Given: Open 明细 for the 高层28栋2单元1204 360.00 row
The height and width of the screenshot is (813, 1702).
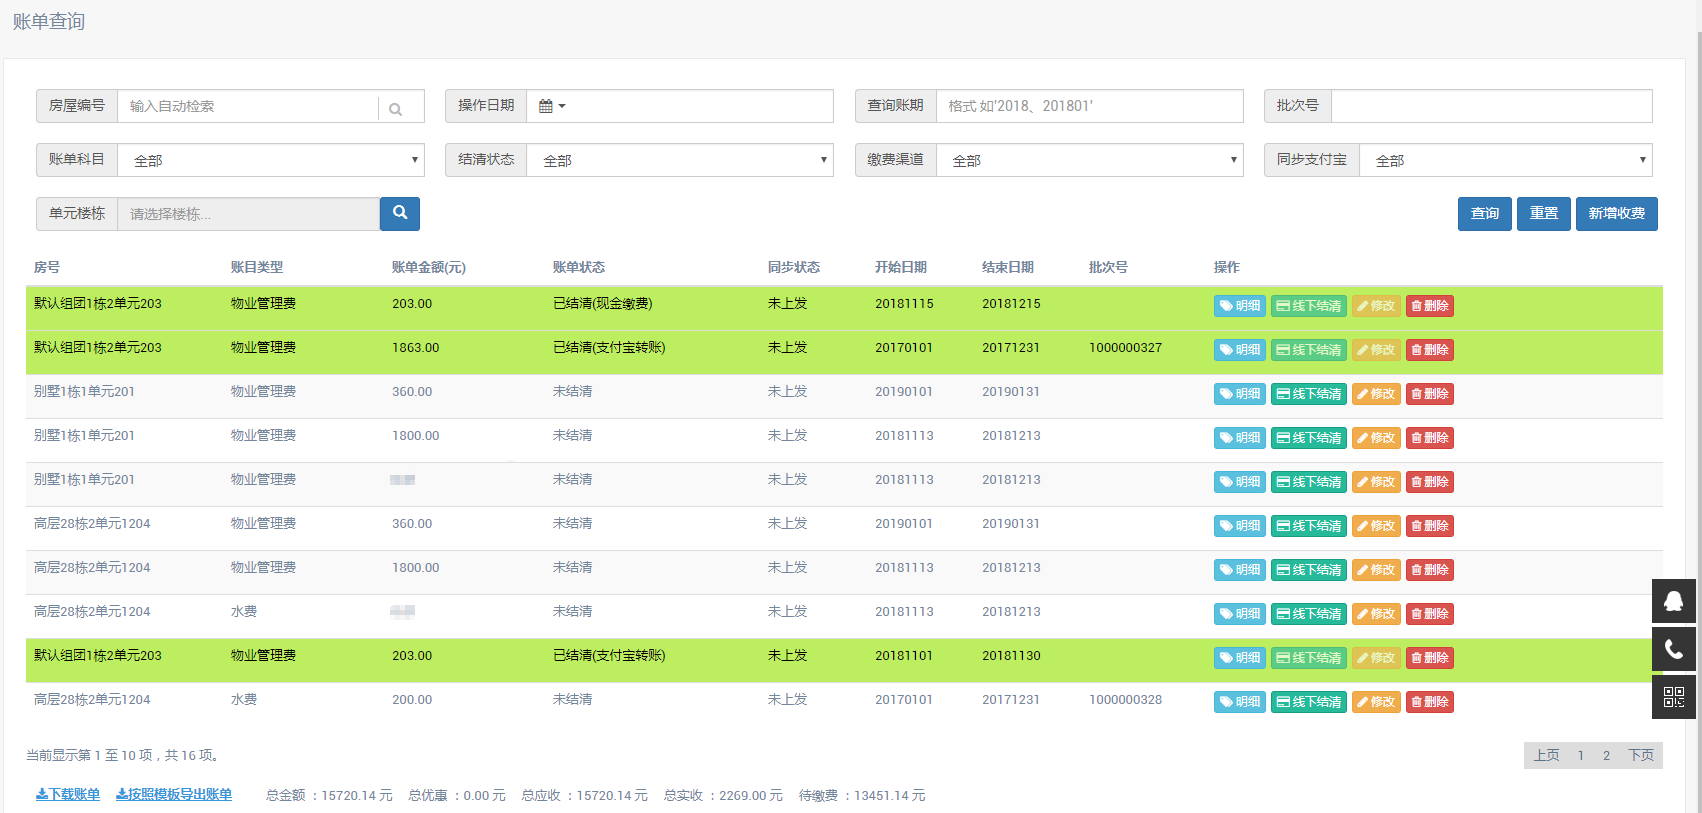Looking at the screenshot, I should (x=1240, y=526).
